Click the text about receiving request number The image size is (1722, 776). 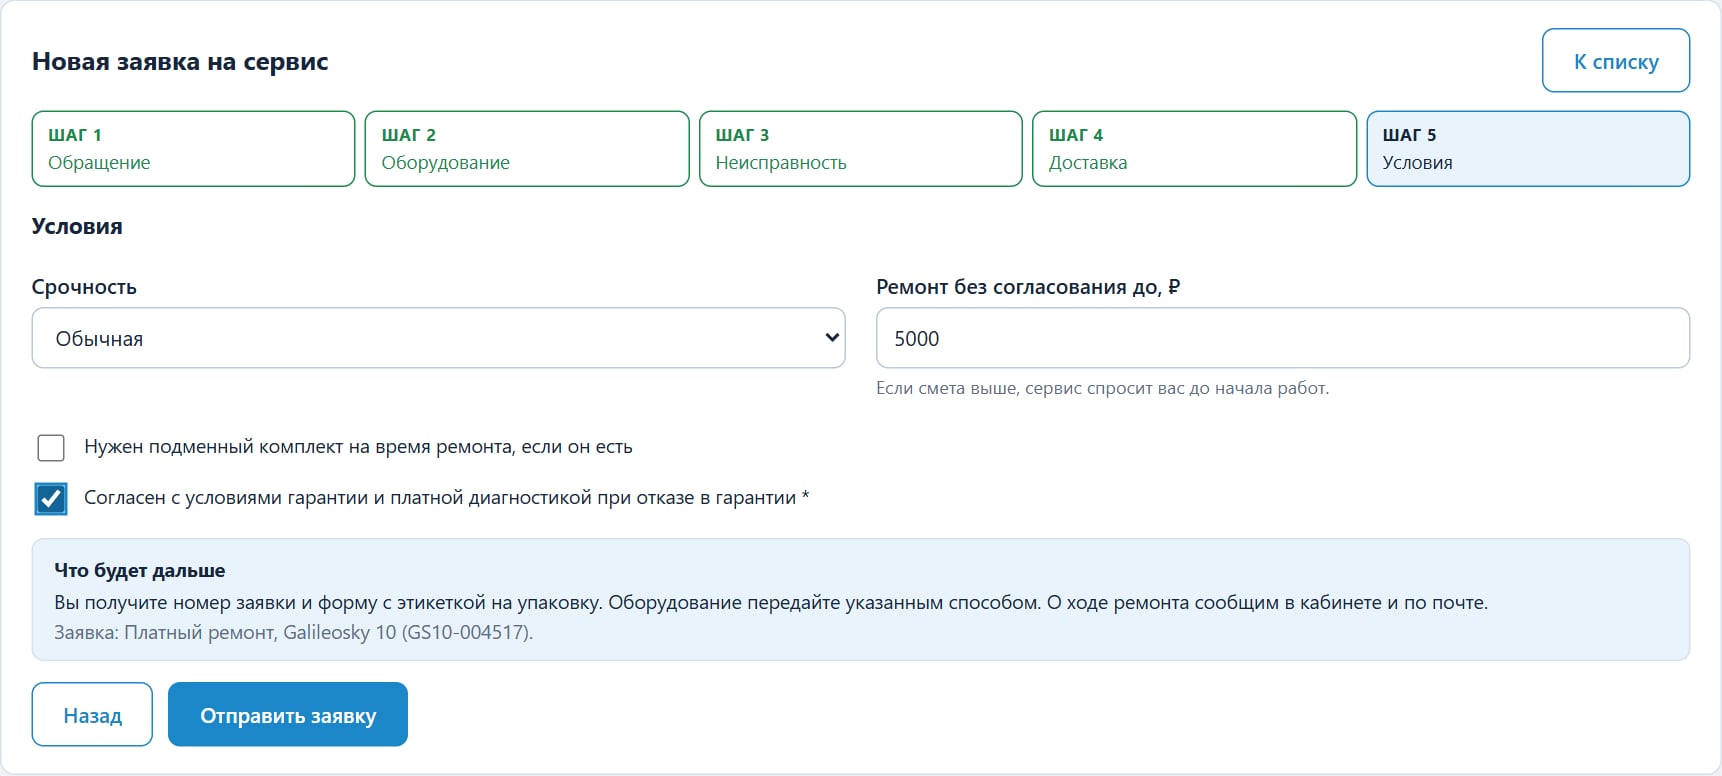point(771,603)
